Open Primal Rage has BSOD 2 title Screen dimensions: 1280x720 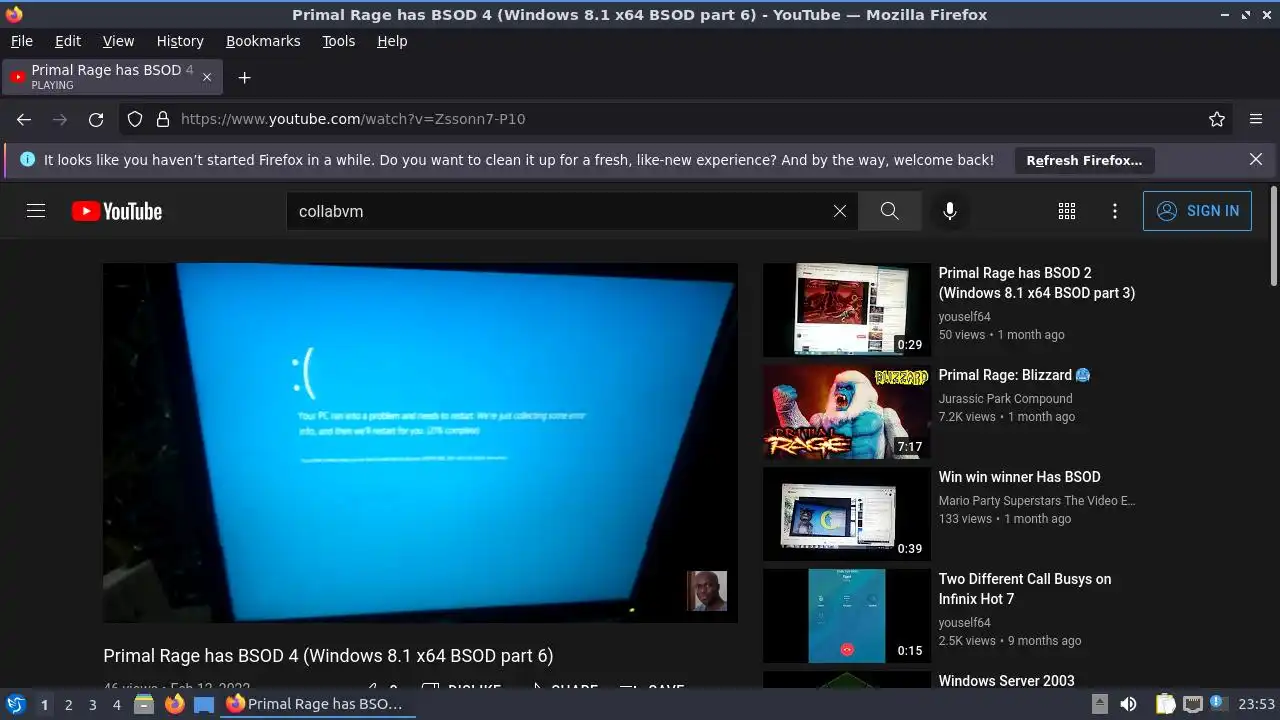[1037, 283]
